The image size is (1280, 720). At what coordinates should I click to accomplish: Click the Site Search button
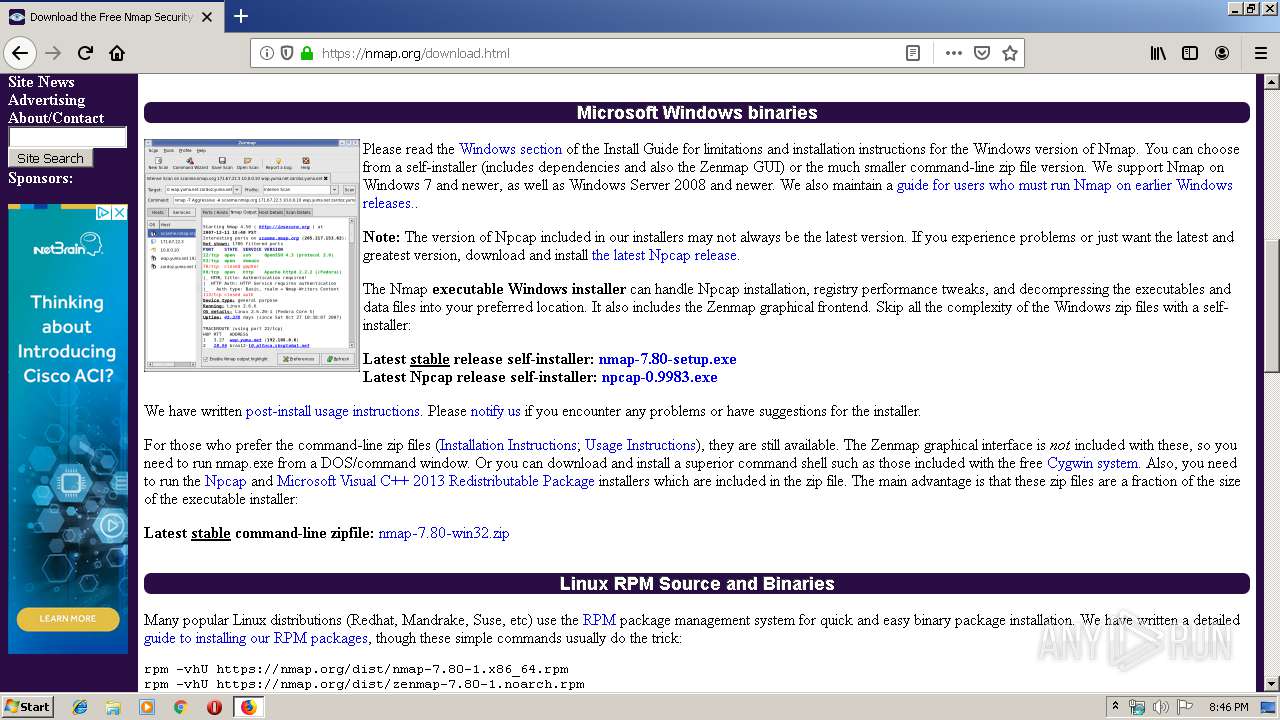[50, 158]
